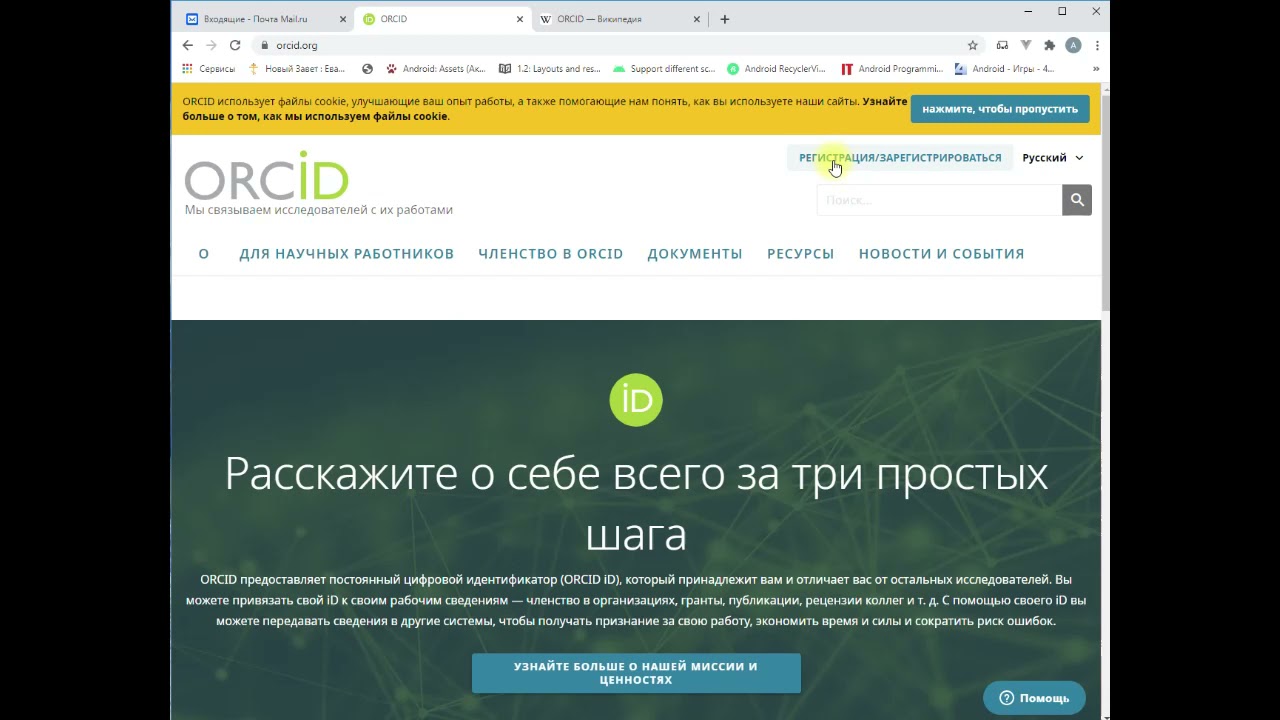Open the Для научных работников menu
The height and width of the screenshot is (720, 1280).
[346, 254]
